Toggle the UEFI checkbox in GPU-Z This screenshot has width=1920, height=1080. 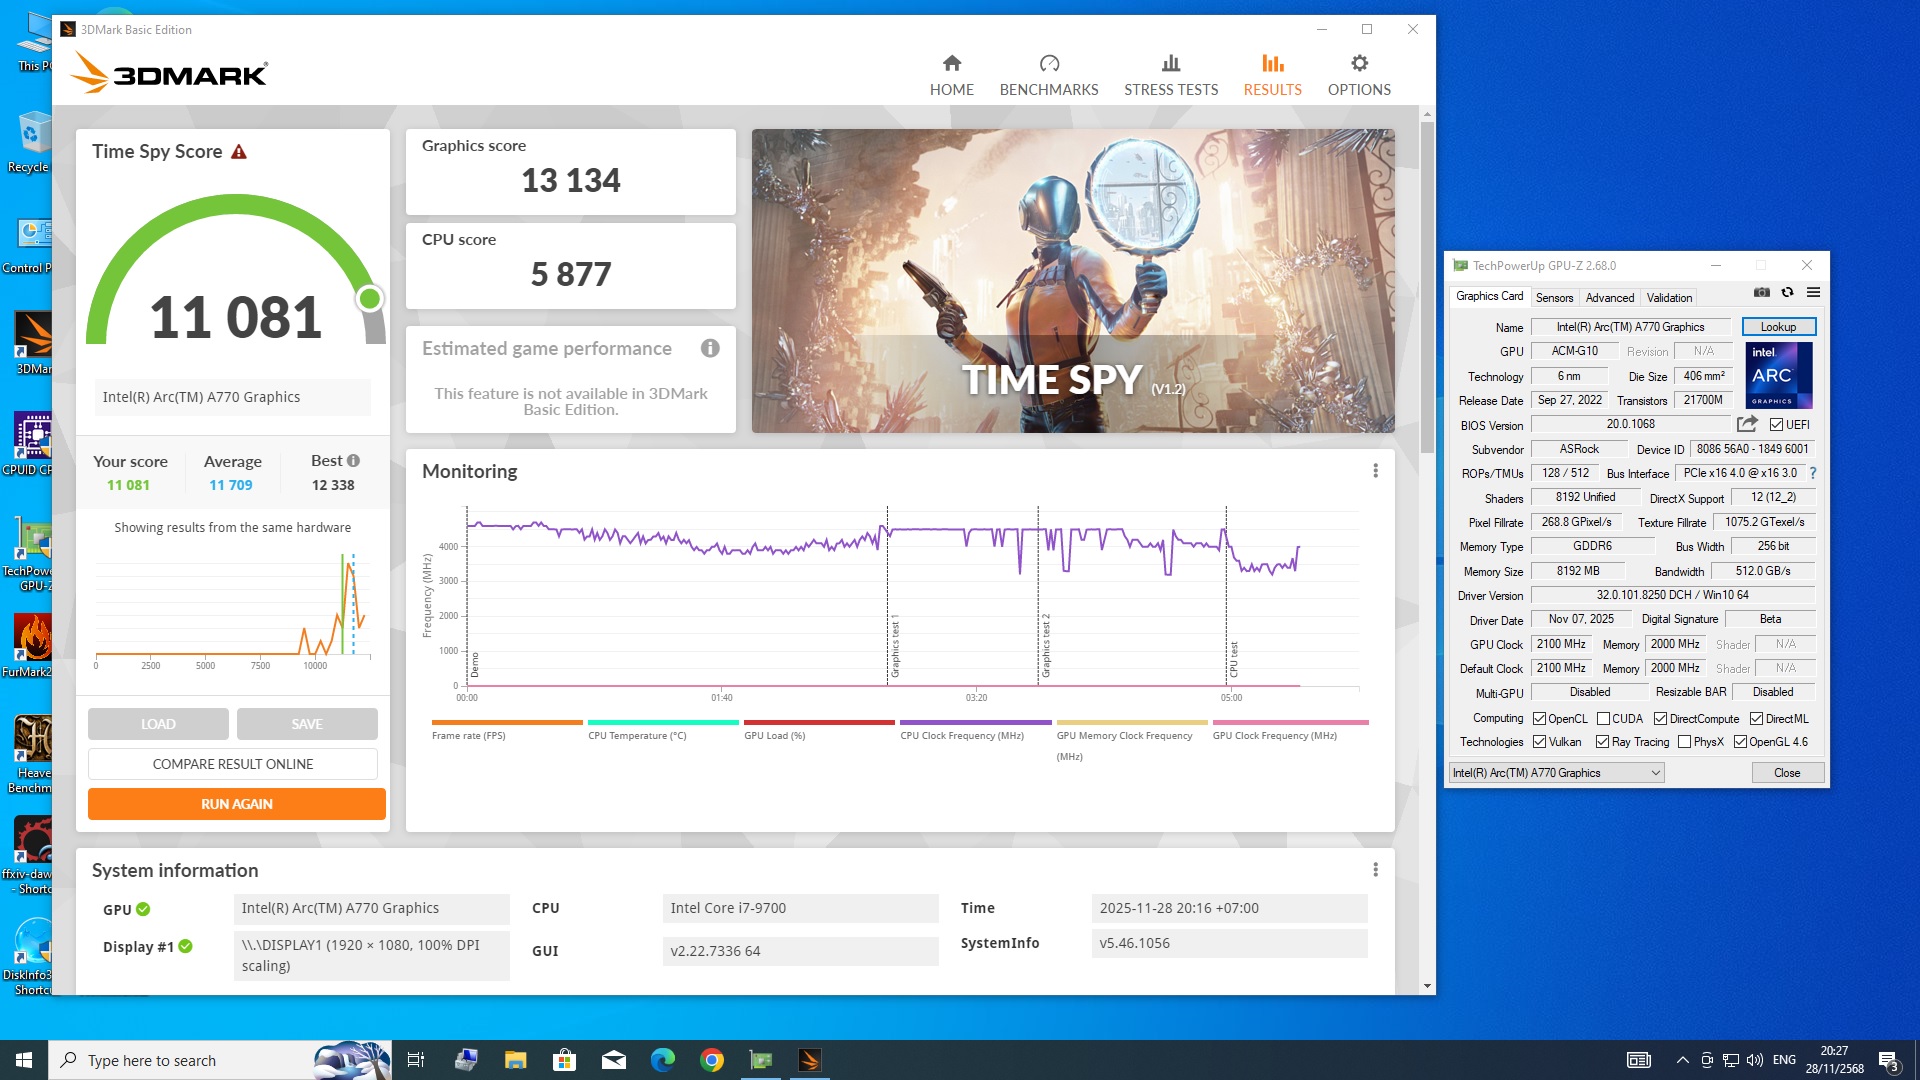(x=1776, y=425)
